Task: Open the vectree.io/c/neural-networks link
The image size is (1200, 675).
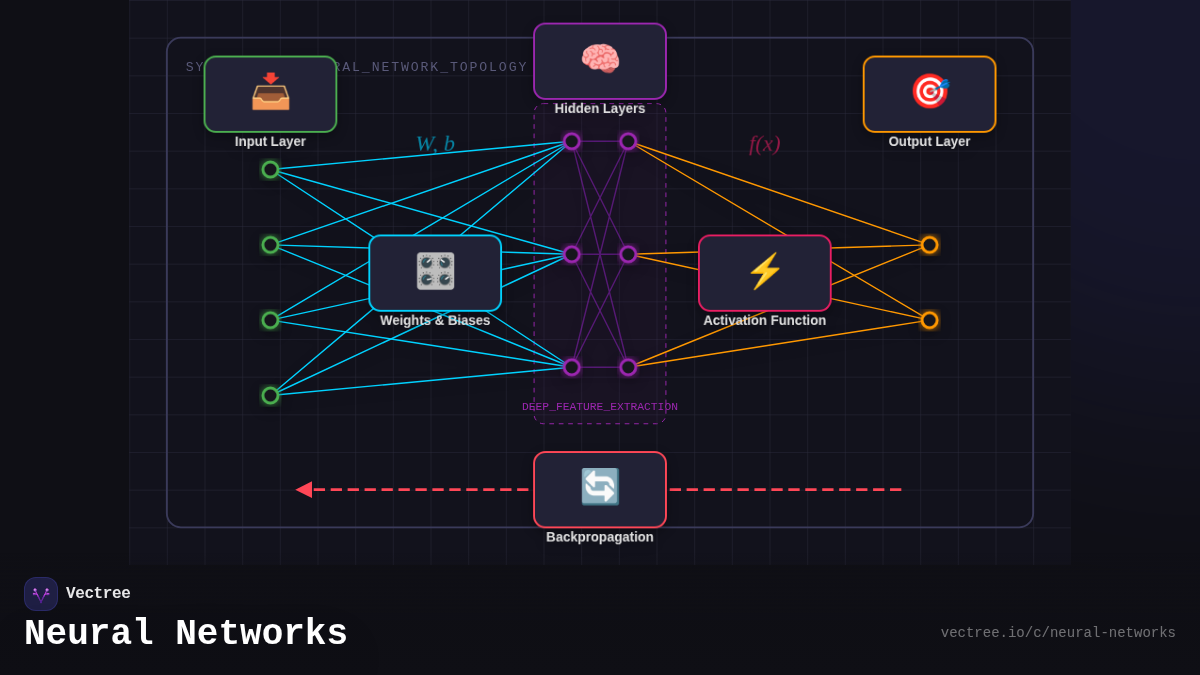Action: point(1058,632)
